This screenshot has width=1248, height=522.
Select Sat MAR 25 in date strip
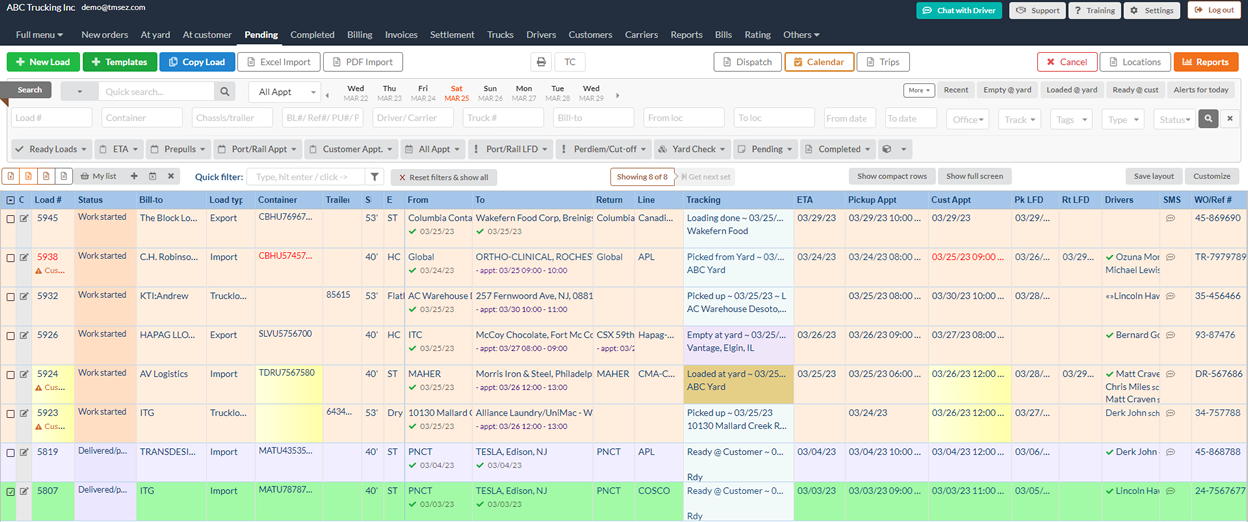(x=457, y=93)
